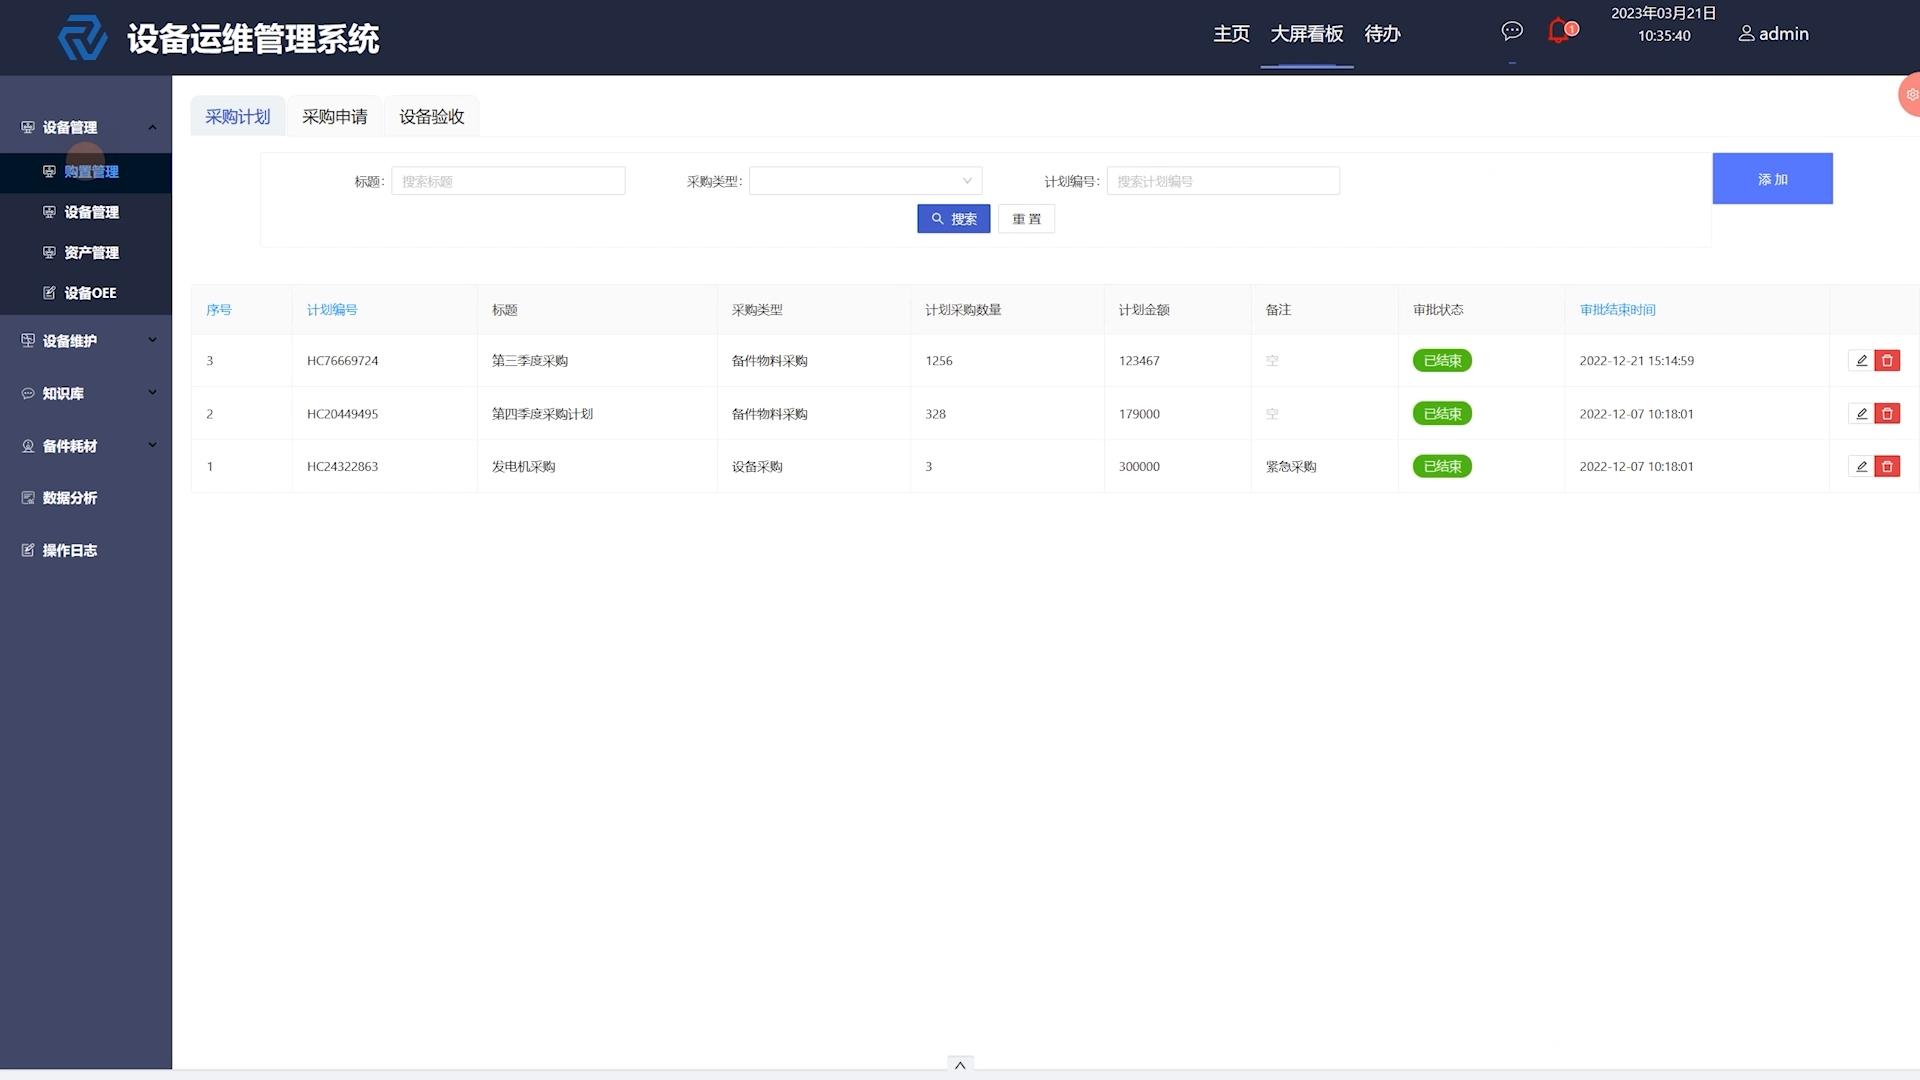Select 购置管理 in the sidebar
This screenshot has height=1080, width=1920.
[86, 172]
